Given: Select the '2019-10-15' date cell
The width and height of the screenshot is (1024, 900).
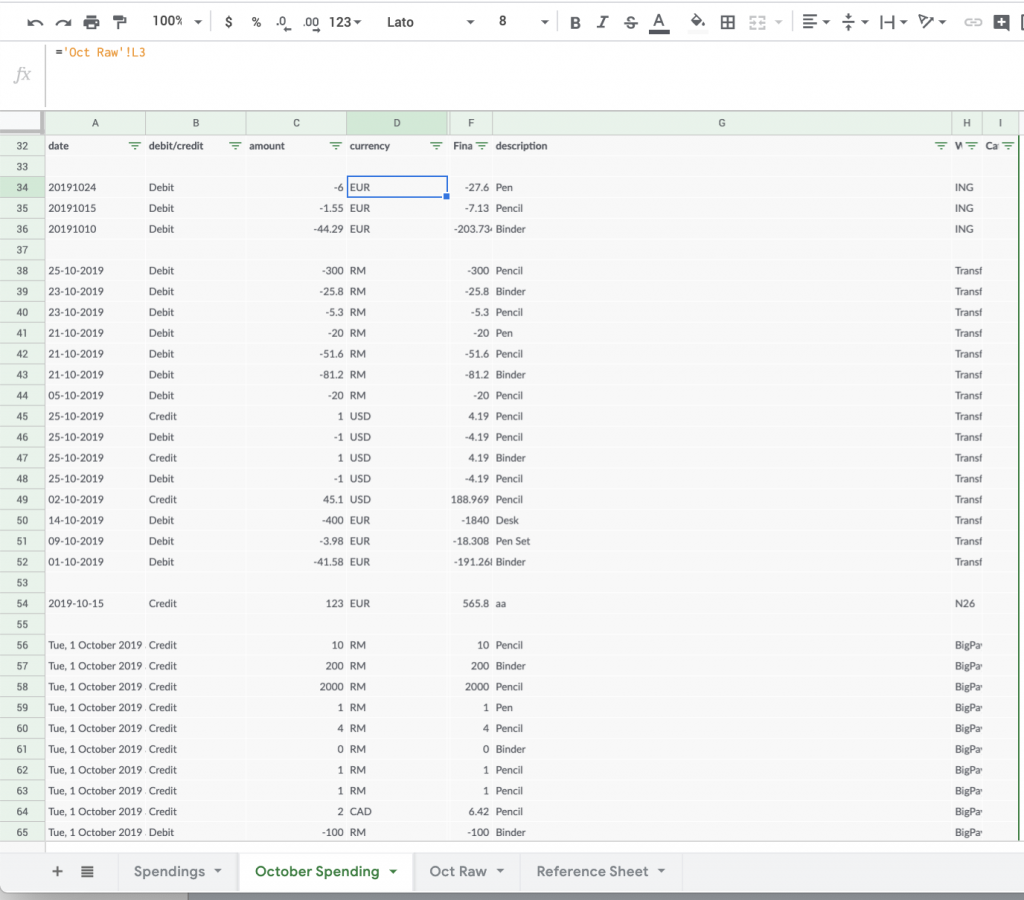Looking at the screenshot, I should [x=95, y=603].
